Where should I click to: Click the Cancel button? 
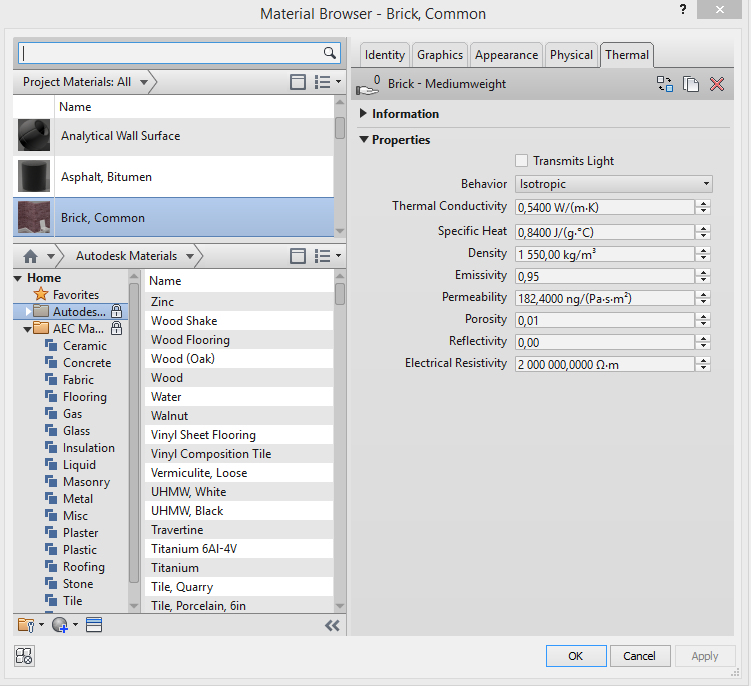click(640, 656)
